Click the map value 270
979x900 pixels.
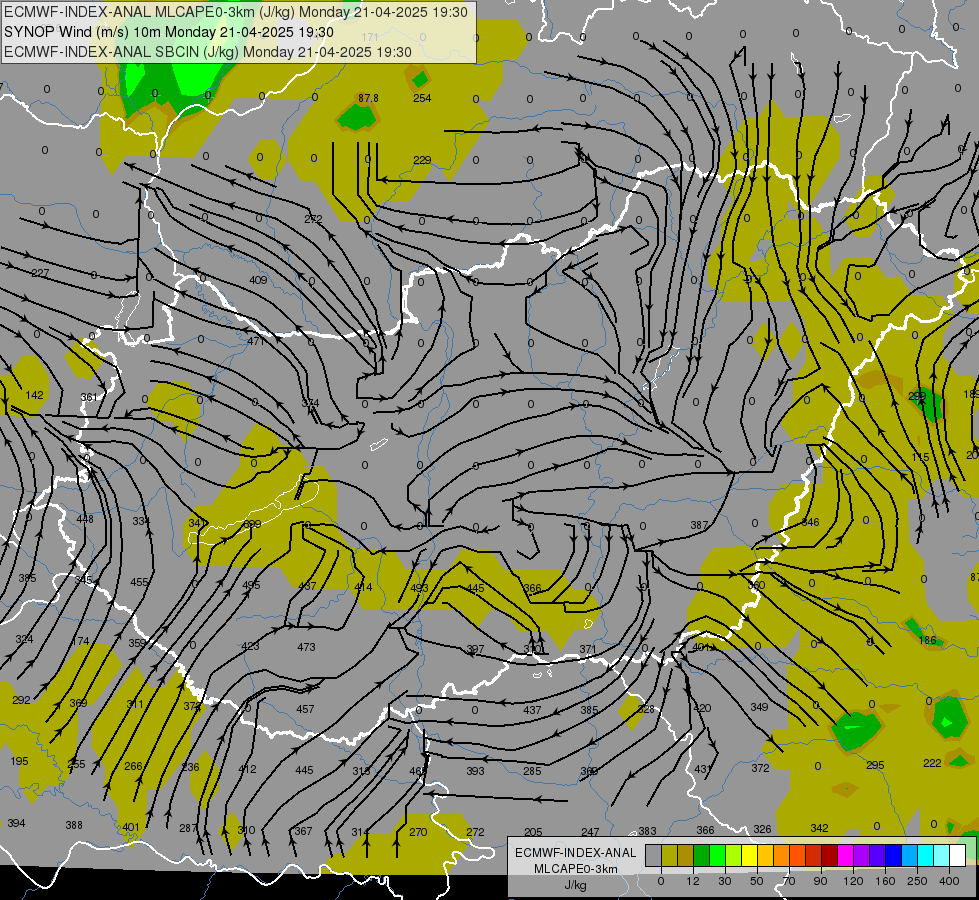click(x=418, y=832)
